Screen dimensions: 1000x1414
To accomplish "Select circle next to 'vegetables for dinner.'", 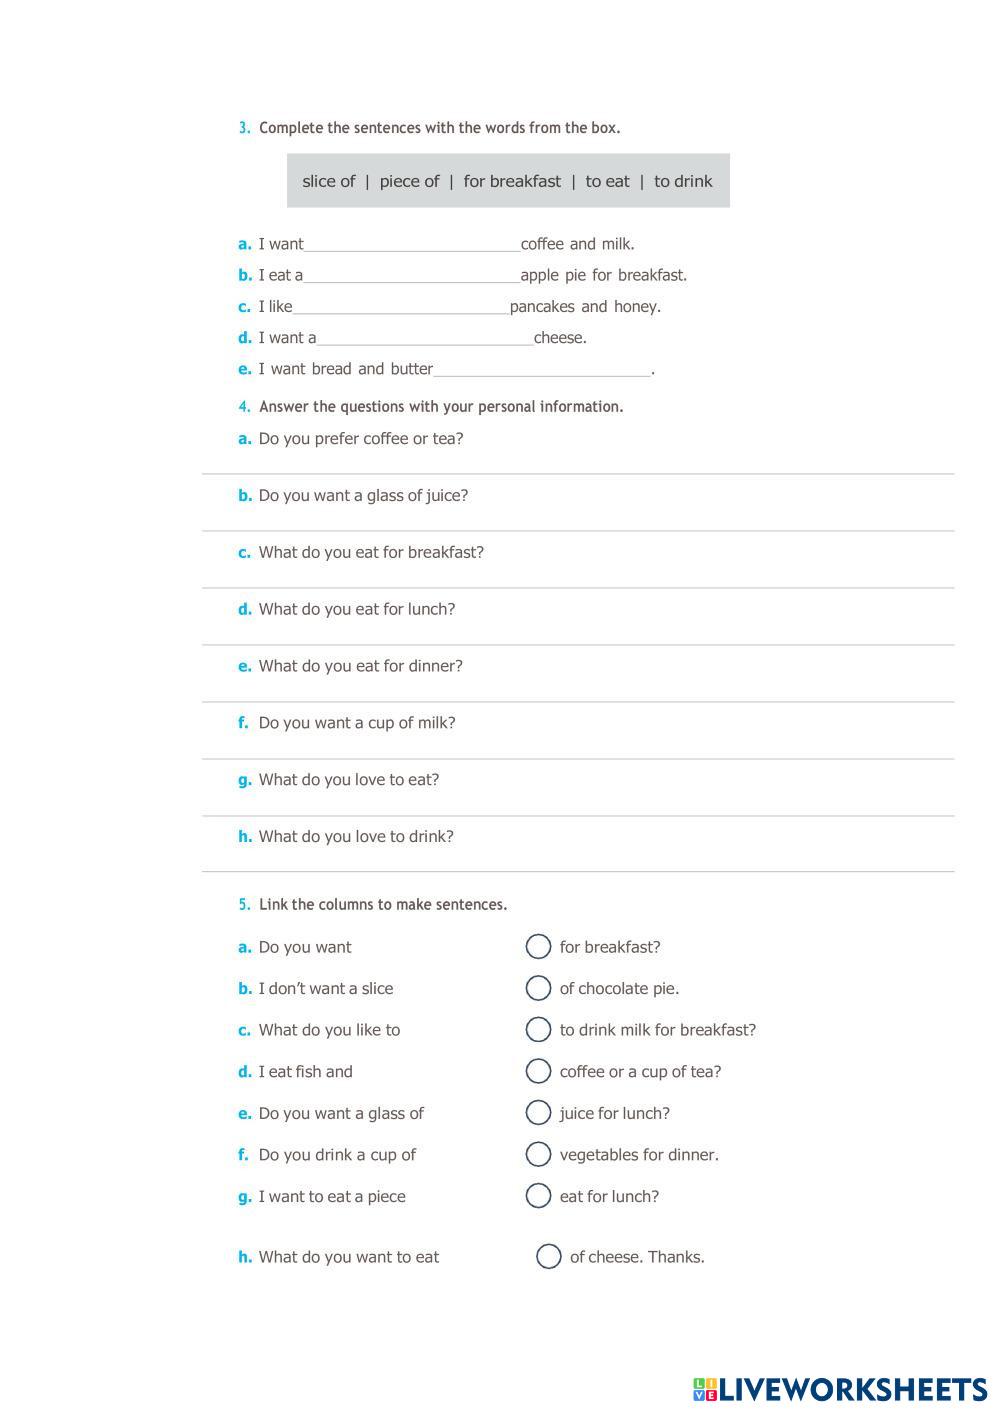I will pyautogui.click(x=538, y=1154).
